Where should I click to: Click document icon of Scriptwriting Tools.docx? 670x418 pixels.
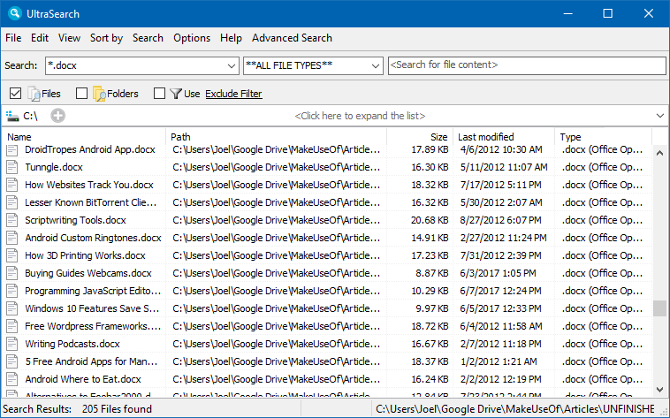[x=12, y=220]
